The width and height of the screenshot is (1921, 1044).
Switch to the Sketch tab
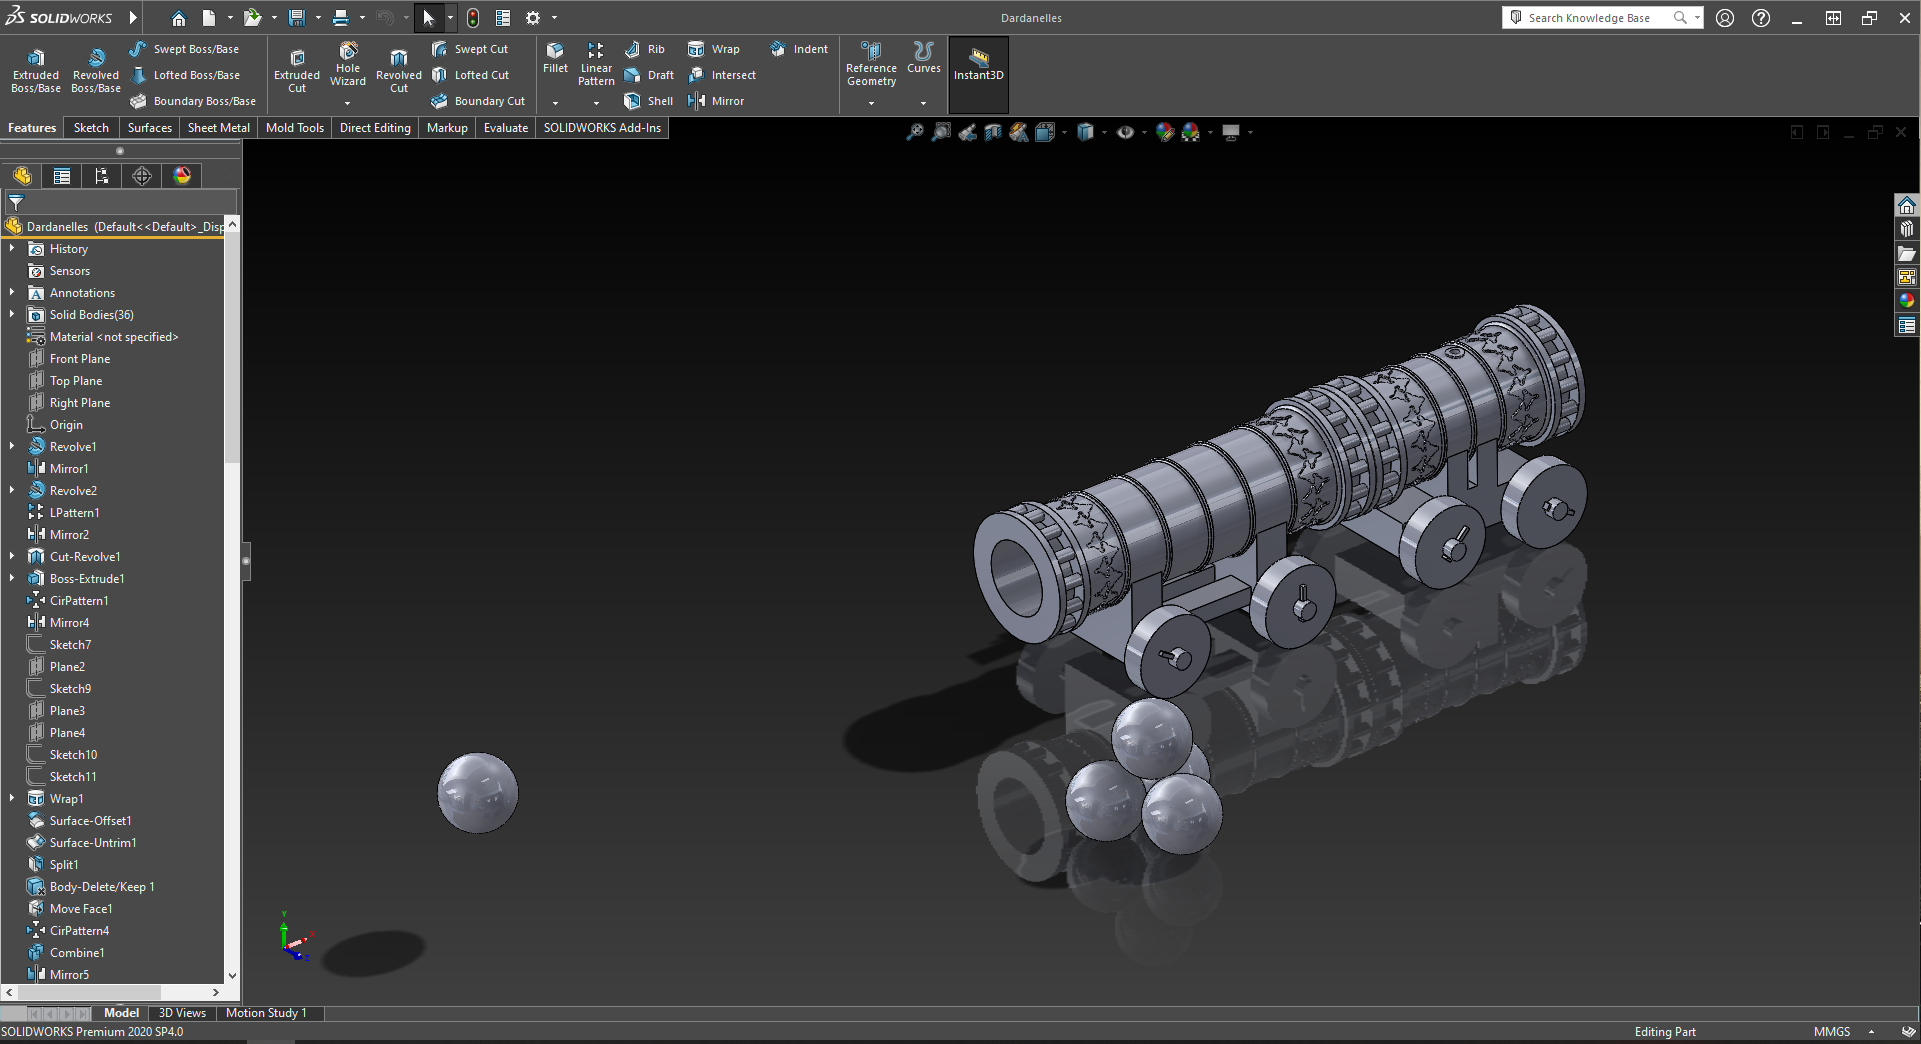pos(91,128)
